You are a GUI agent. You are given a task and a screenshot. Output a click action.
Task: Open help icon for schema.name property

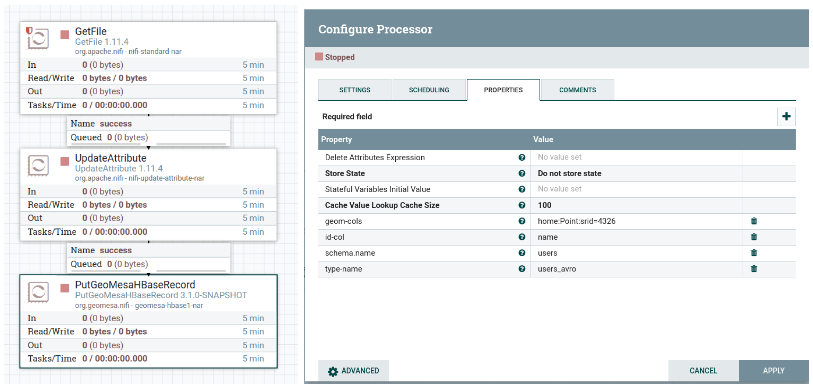point(522,253)
